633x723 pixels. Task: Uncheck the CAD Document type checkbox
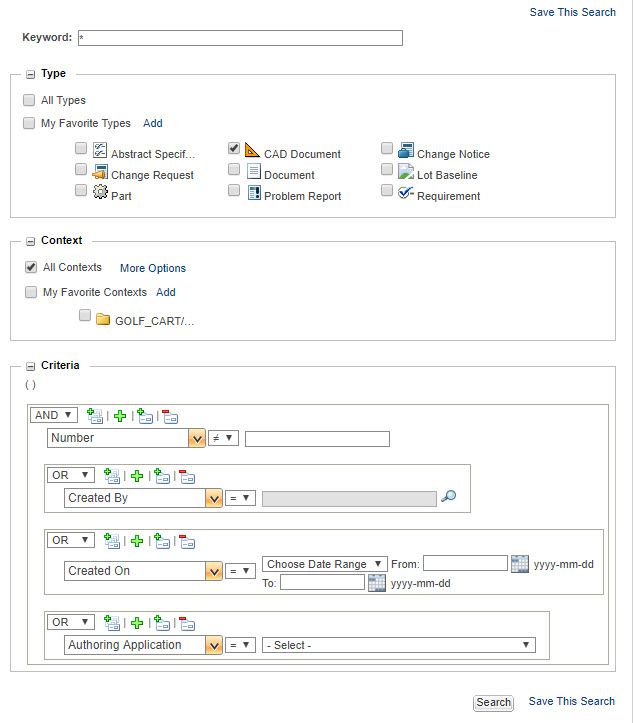pyautogui.click(x=234, y=148)
